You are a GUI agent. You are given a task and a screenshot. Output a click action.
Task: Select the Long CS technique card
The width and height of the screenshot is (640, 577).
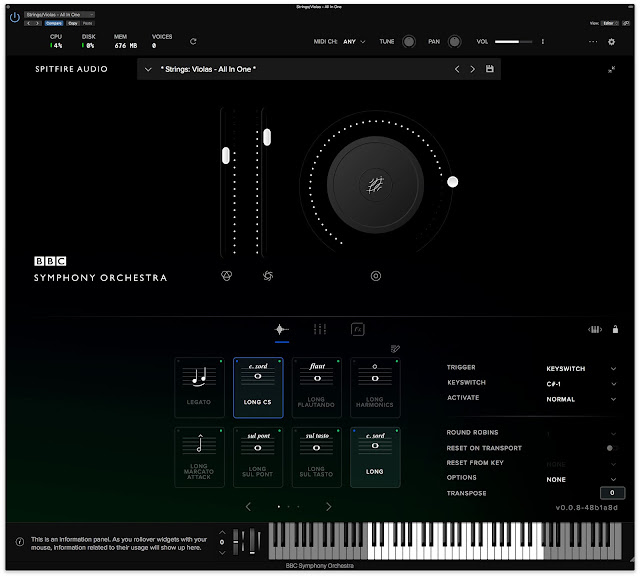click(x=258, y=388)
